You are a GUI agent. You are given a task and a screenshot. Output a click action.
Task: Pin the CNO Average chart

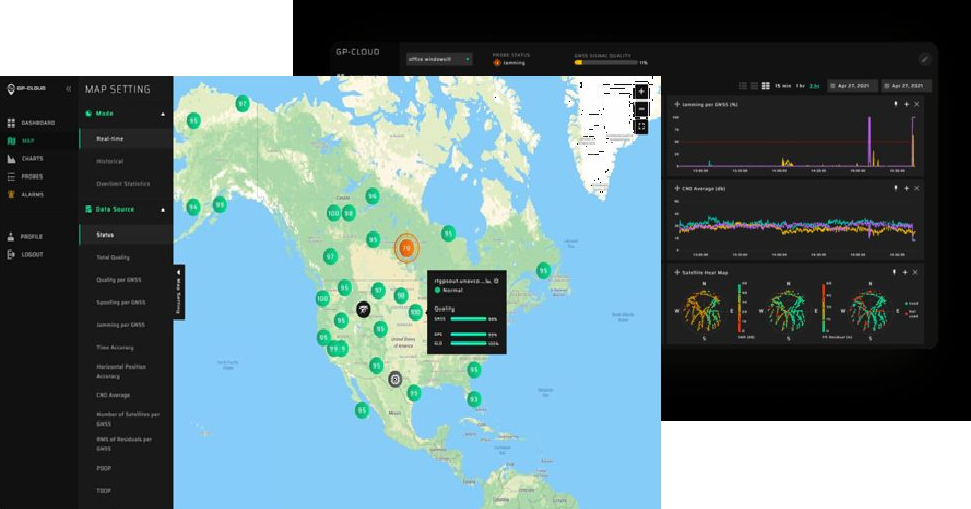pyautogui.click(x=895, y=187)
